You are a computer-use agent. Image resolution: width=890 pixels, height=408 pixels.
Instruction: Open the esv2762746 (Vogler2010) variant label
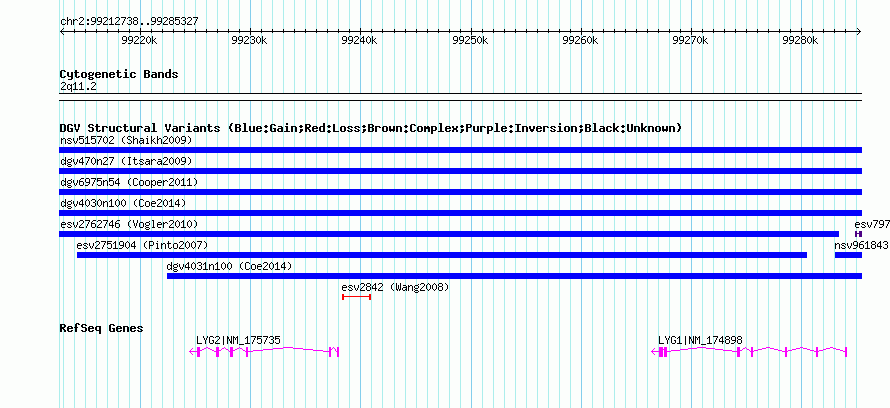tap(129, 224)
